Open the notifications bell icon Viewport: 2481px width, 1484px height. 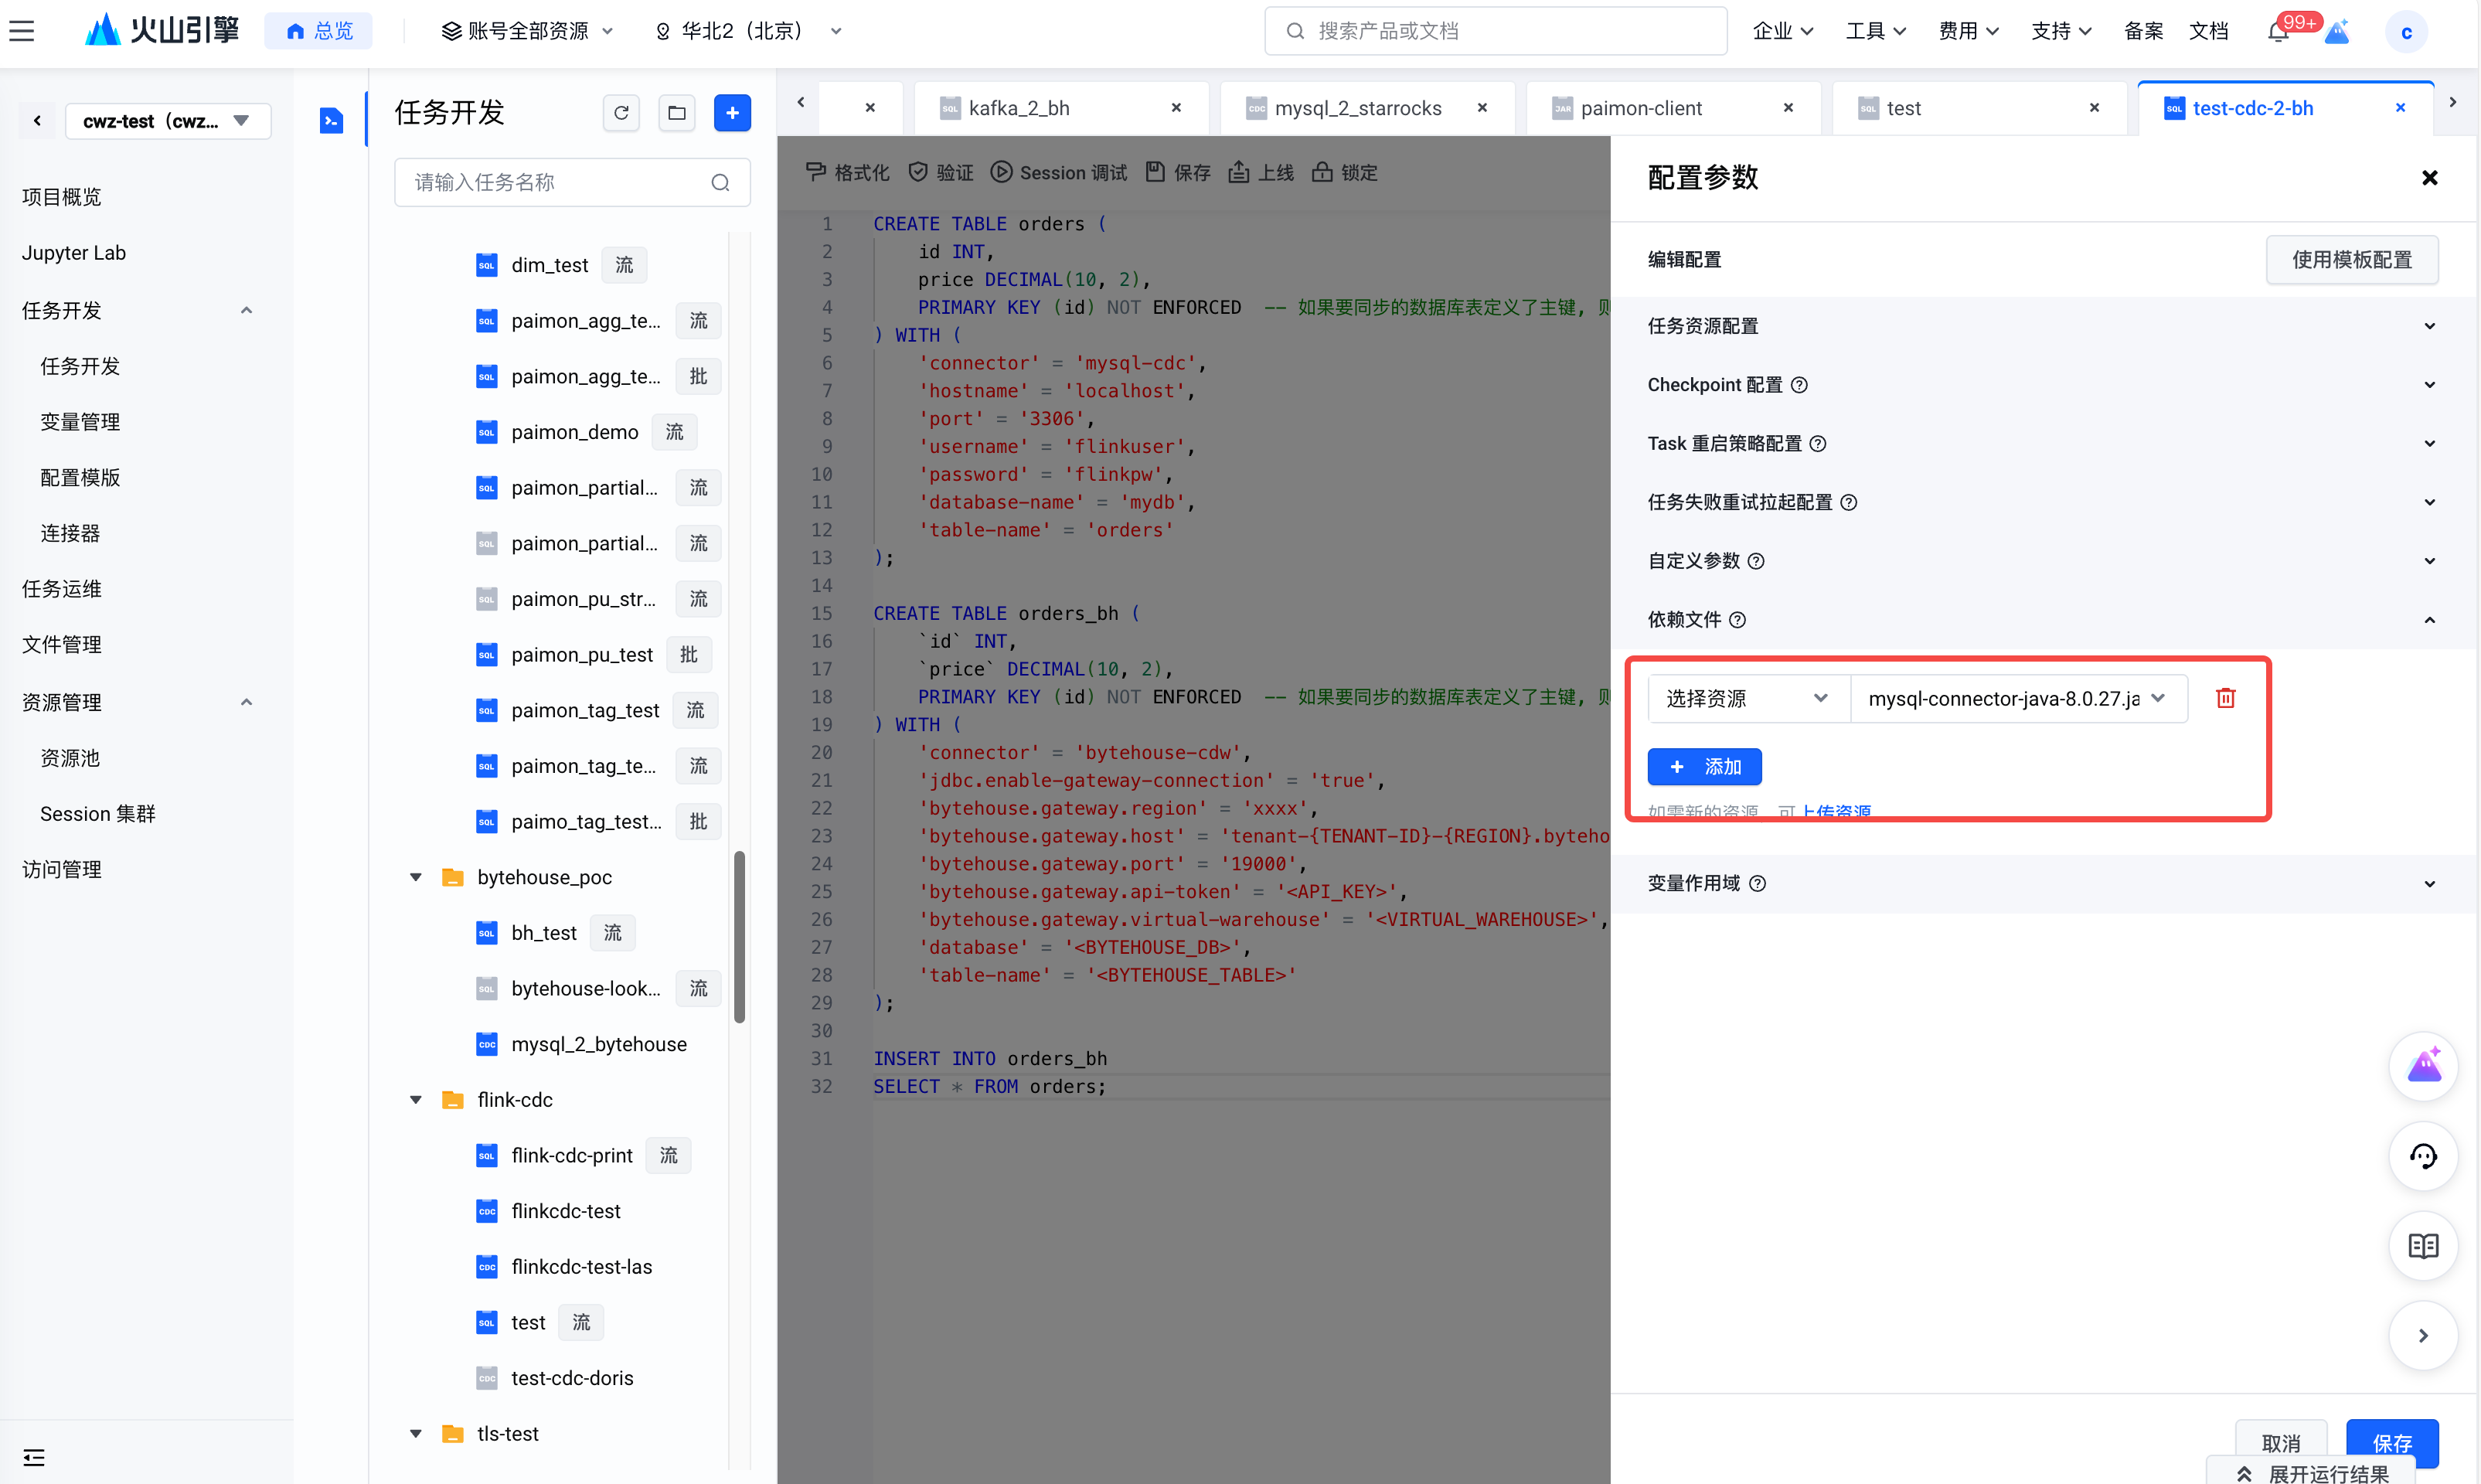tap(2278, 32)
